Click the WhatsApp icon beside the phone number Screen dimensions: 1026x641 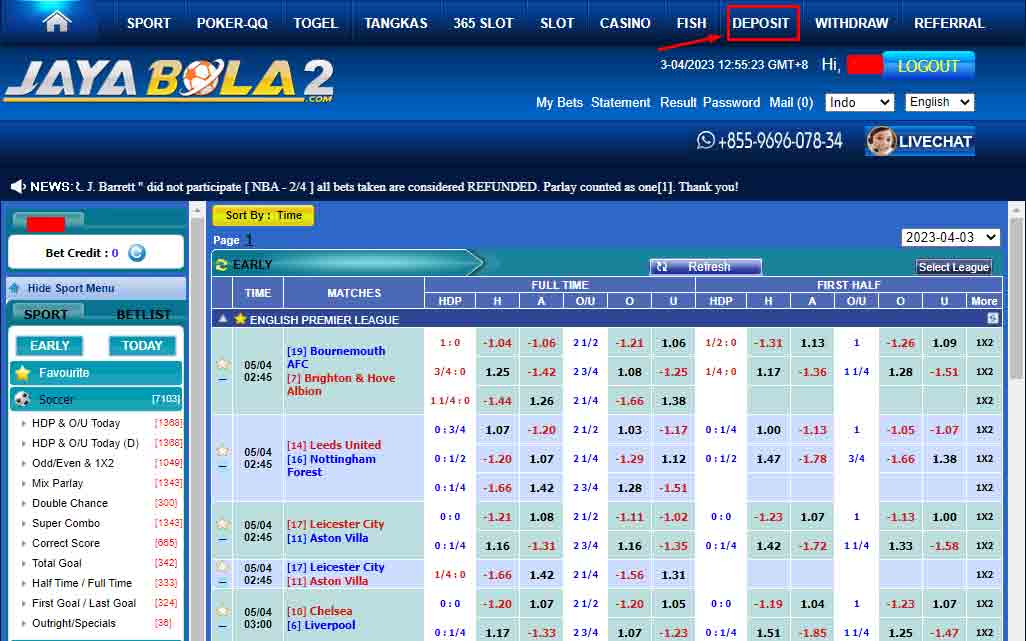[705, 141]
